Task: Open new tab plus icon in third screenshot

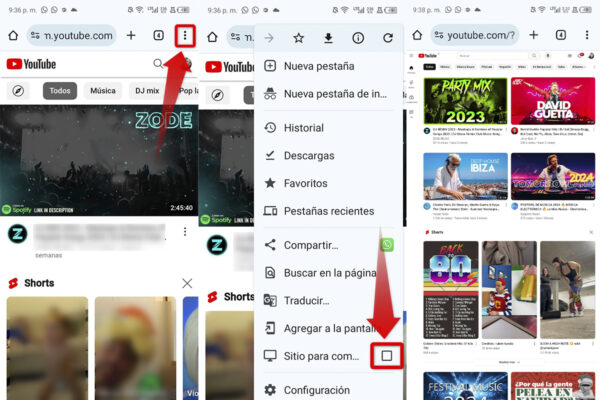Action: click(x=534, y=35)
